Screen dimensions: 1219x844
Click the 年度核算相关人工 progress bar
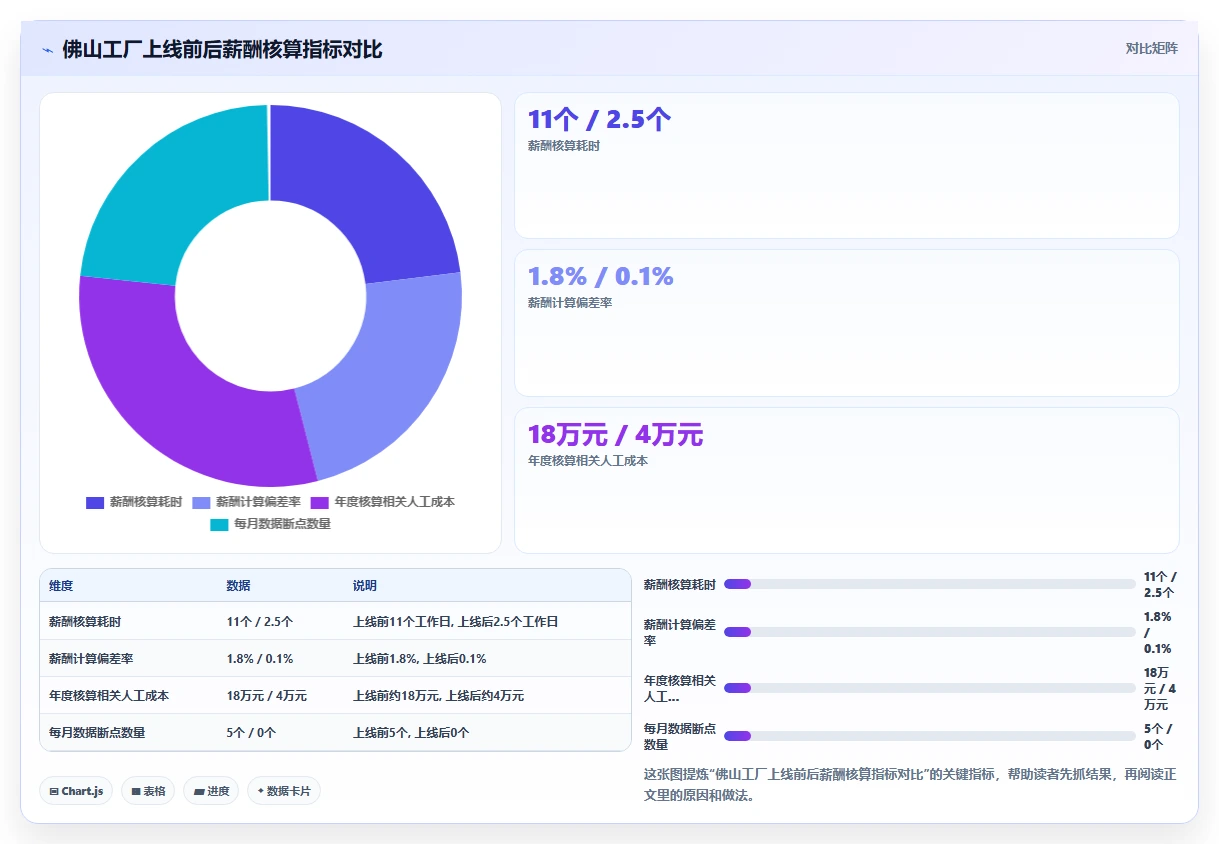pos(929,688)
